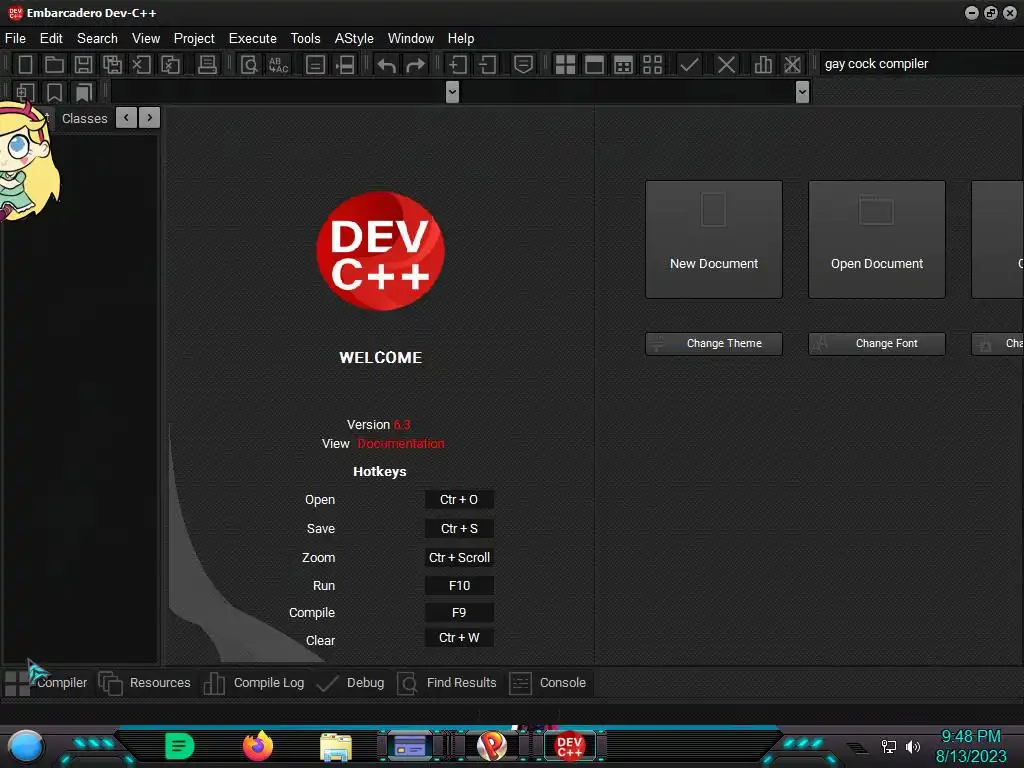Image resolution: width=1024 pixels, height=768 pixels.
Task: Click the Change Theme button
Action: (714, 344)
